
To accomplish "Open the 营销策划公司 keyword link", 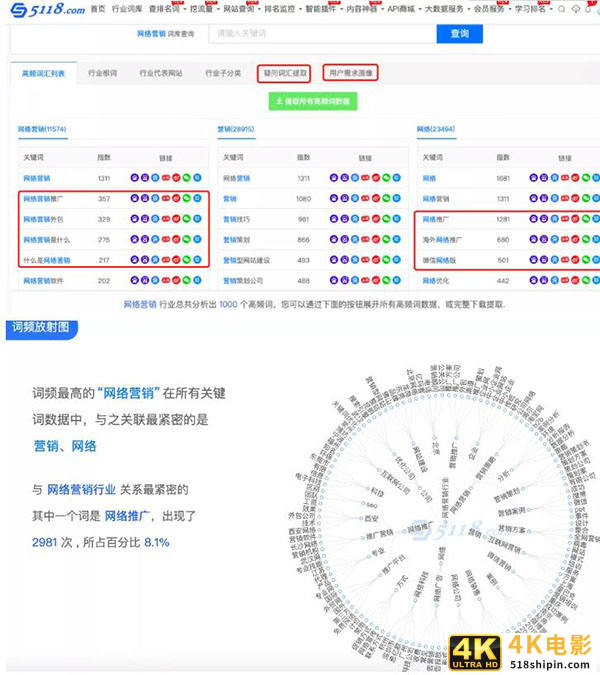I will (243, 281).
